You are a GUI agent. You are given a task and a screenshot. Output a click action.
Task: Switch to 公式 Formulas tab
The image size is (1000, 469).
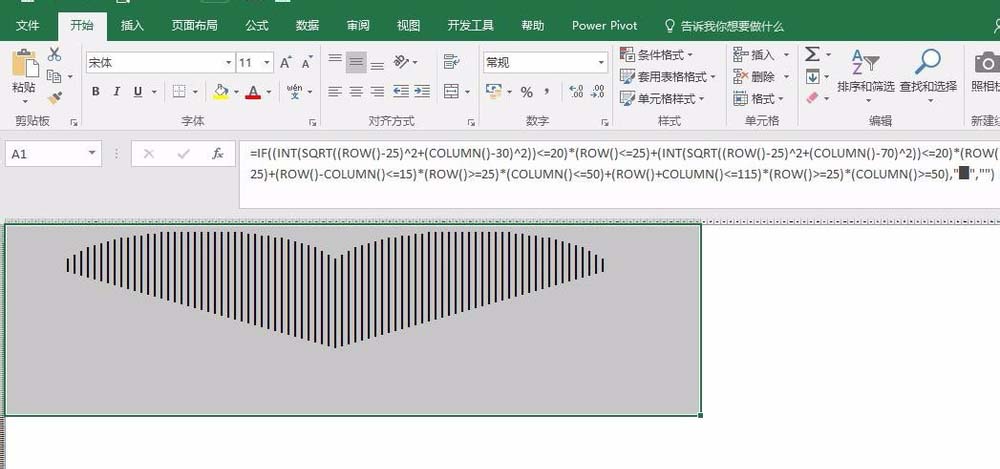(x=257, y=26)
